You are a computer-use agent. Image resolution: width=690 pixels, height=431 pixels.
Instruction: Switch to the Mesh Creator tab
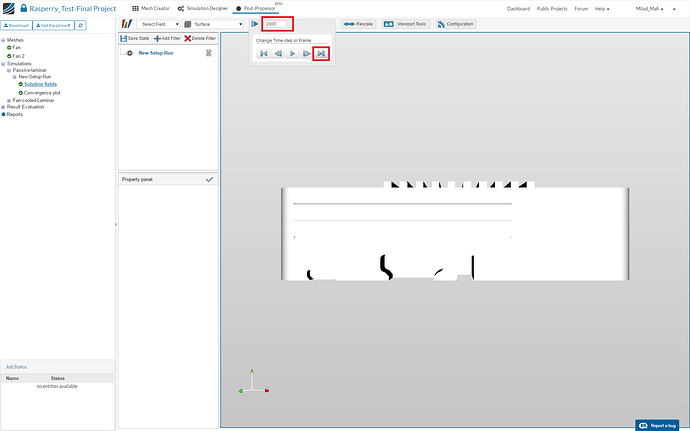[150, 8]
